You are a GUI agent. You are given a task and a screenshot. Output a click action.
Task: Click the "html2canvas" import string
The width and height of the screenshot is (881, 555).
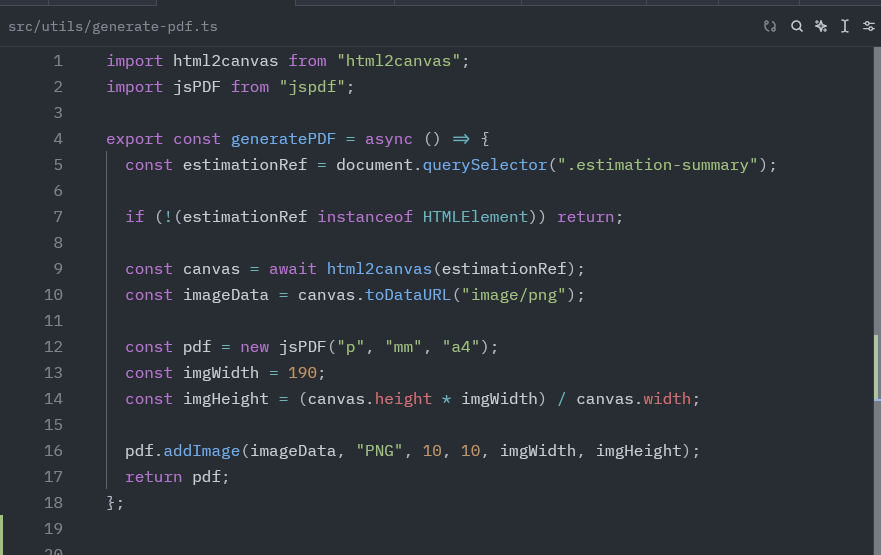(x=398, y=61)
